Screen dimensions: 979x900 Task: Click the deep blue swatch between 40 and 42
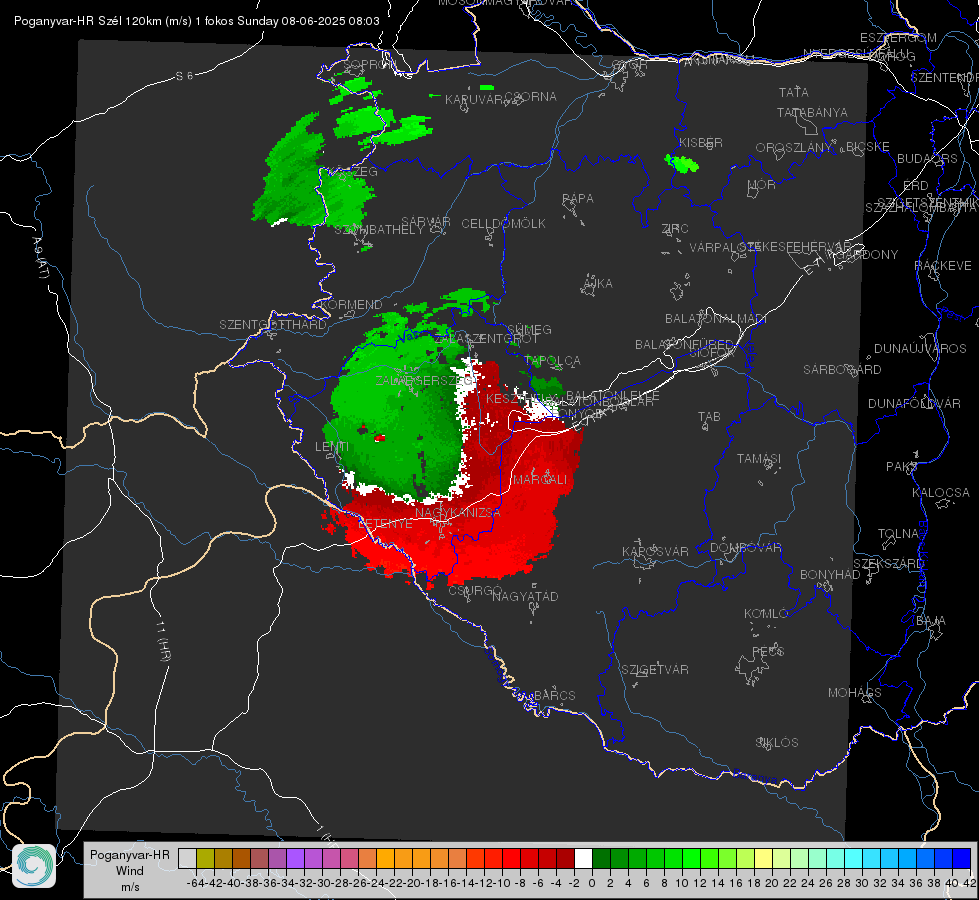[x=962, y=858]
